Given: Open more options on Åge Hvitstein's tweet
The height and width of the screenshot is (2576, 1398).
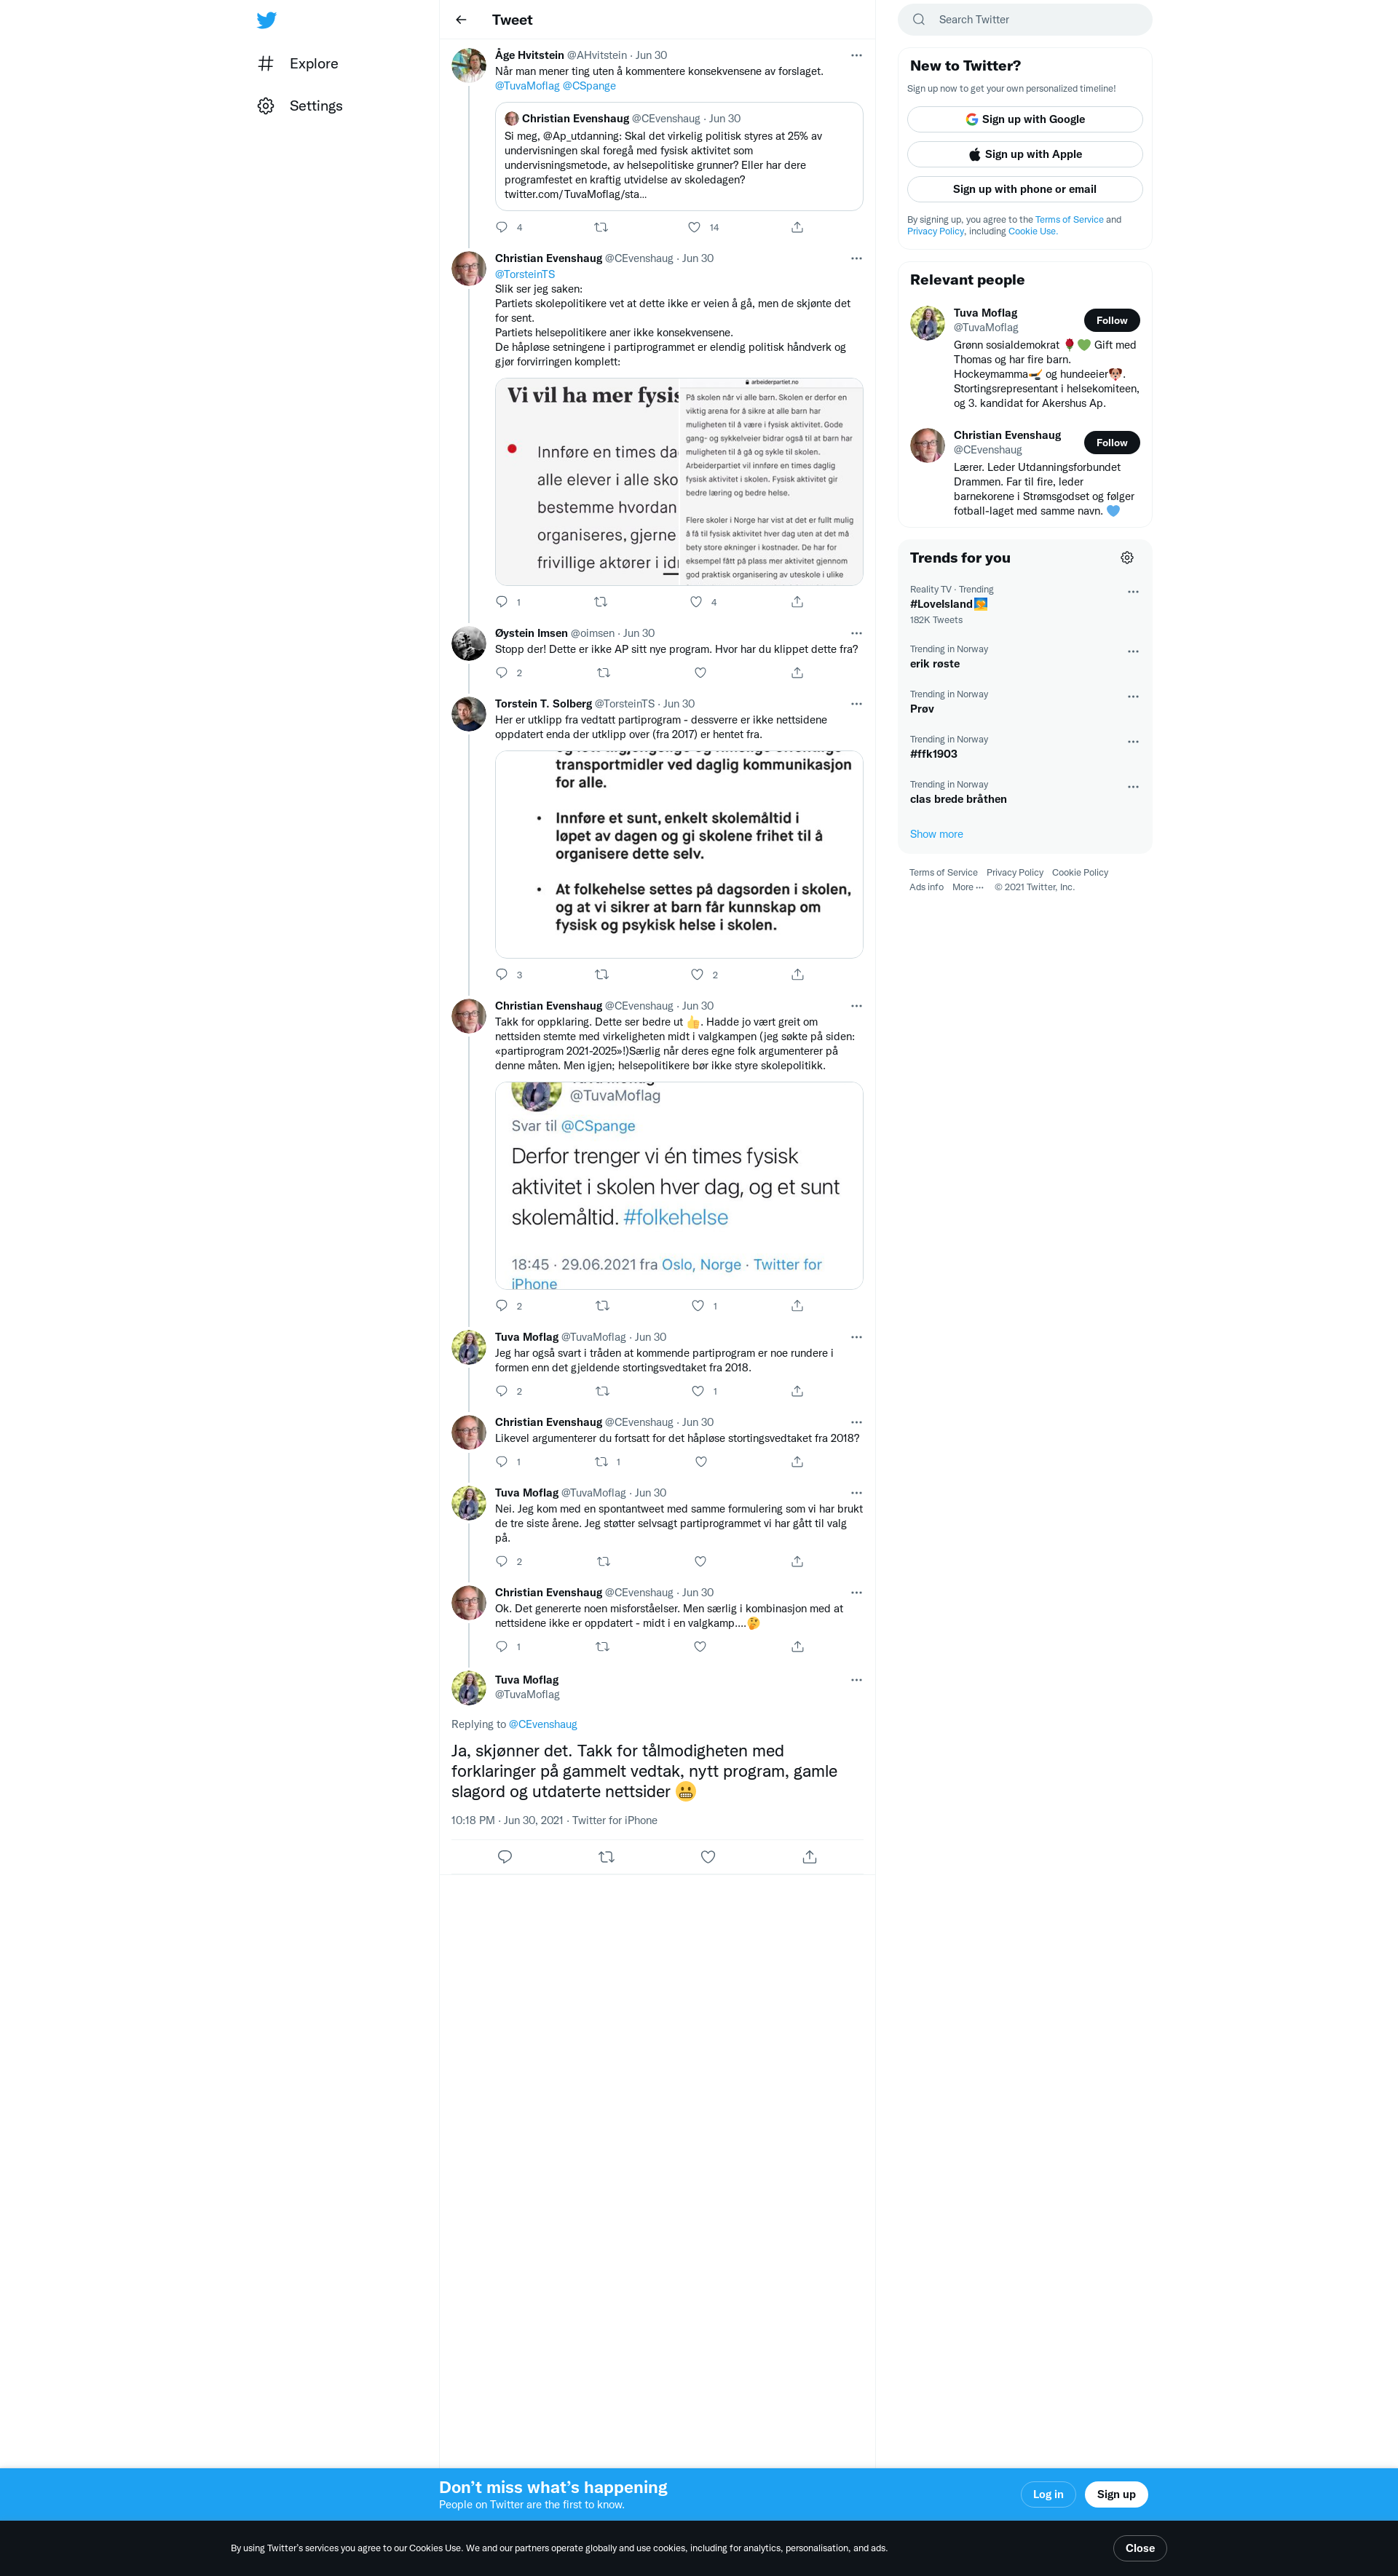Looking at the screenshot, I should point(856,55).
